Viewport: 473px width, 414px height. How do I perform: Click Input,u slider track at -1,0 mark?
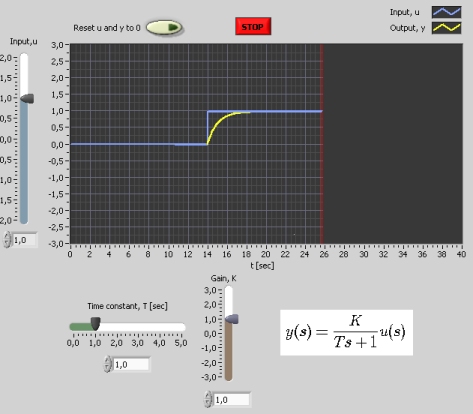click(x=24, y=180)
